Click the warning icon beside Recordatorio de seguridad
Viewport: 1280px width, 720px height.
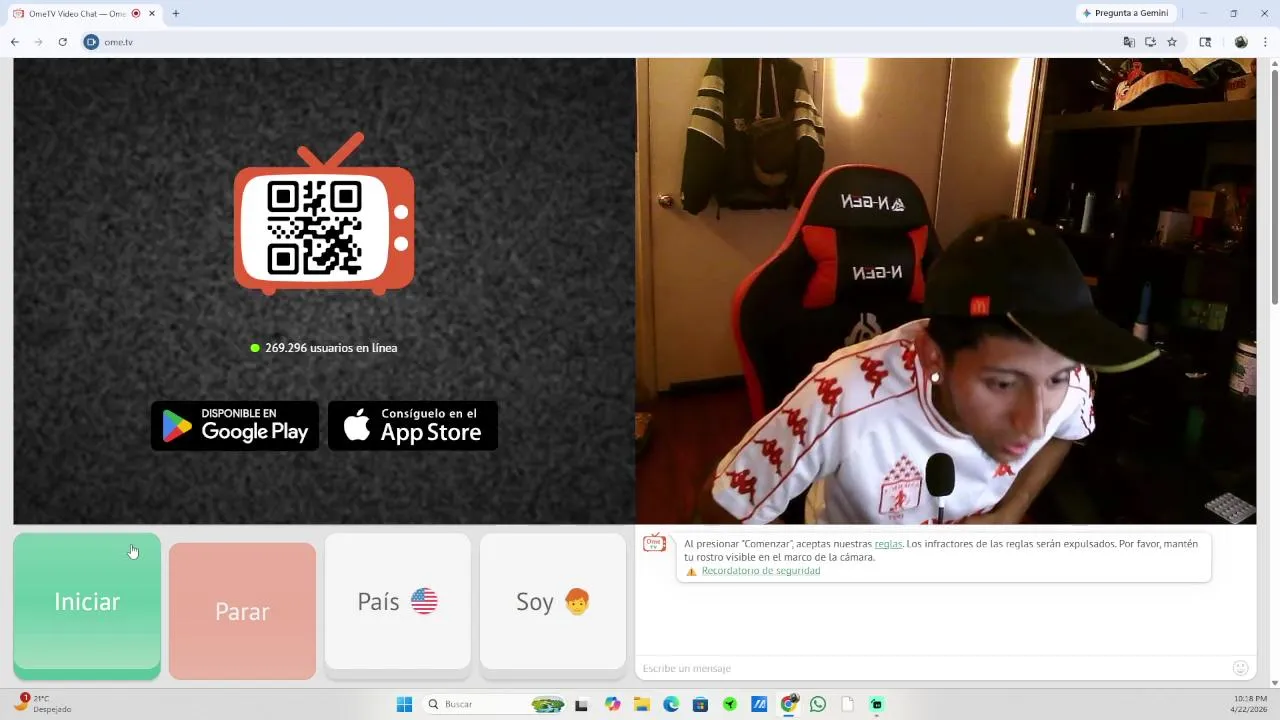(x=691, y=572)
